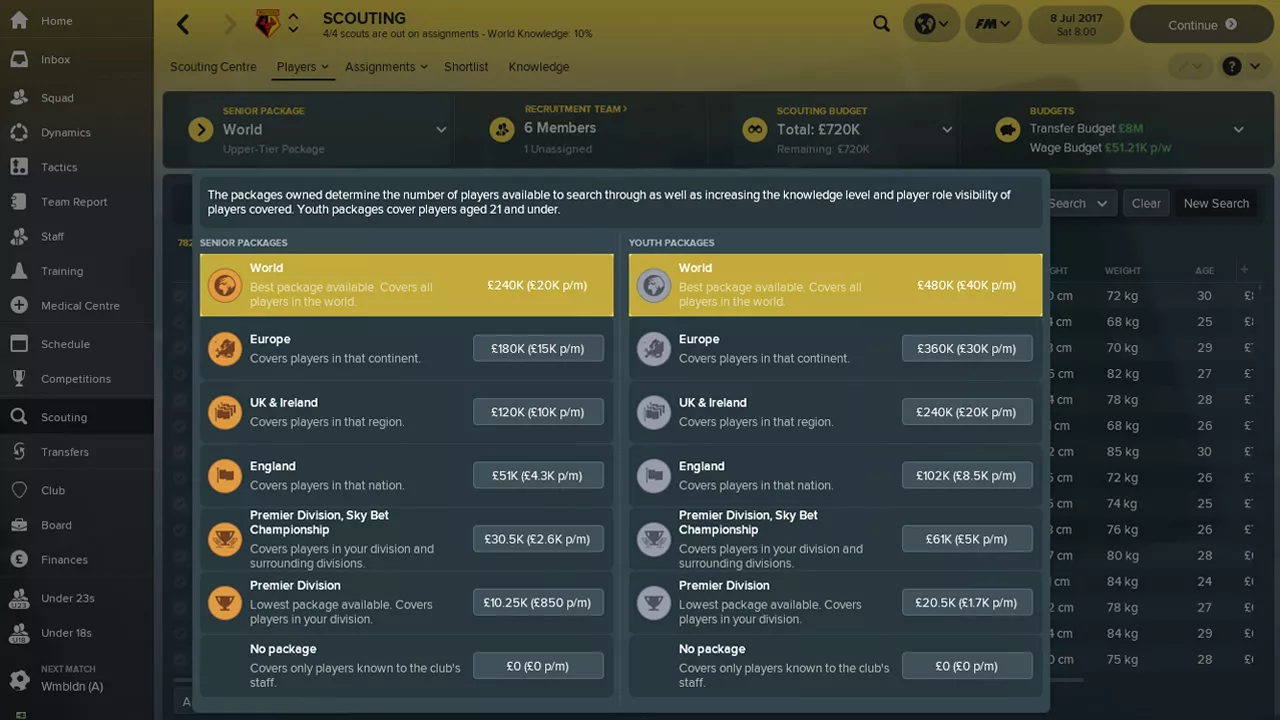The height and width of the screenshot is (720, 1280).
Task: Open the Medical Centre section
Action: click(79, 306)
